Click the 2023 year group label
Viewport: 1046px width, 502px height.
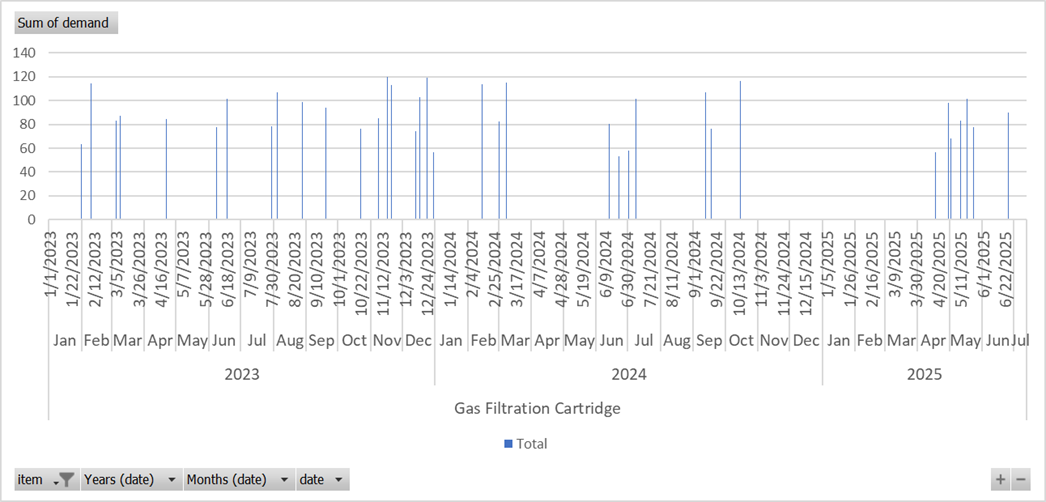click(242, 375)
